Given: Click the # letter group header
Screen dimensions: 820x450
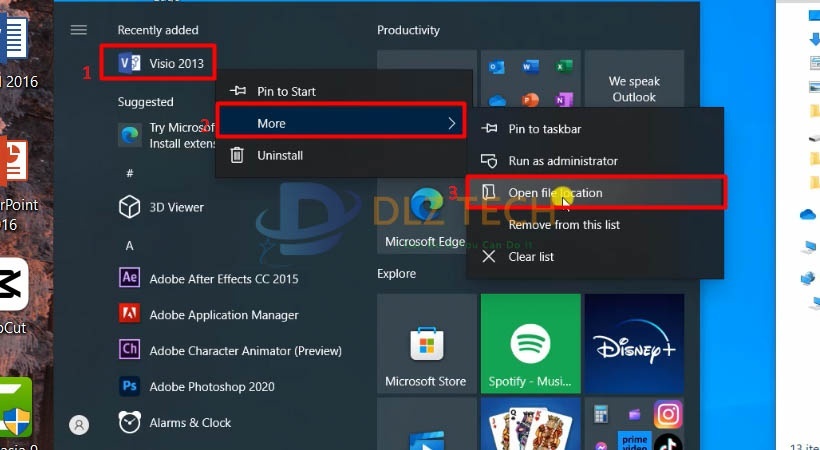Looking at the screenshot, I should 130,173.
